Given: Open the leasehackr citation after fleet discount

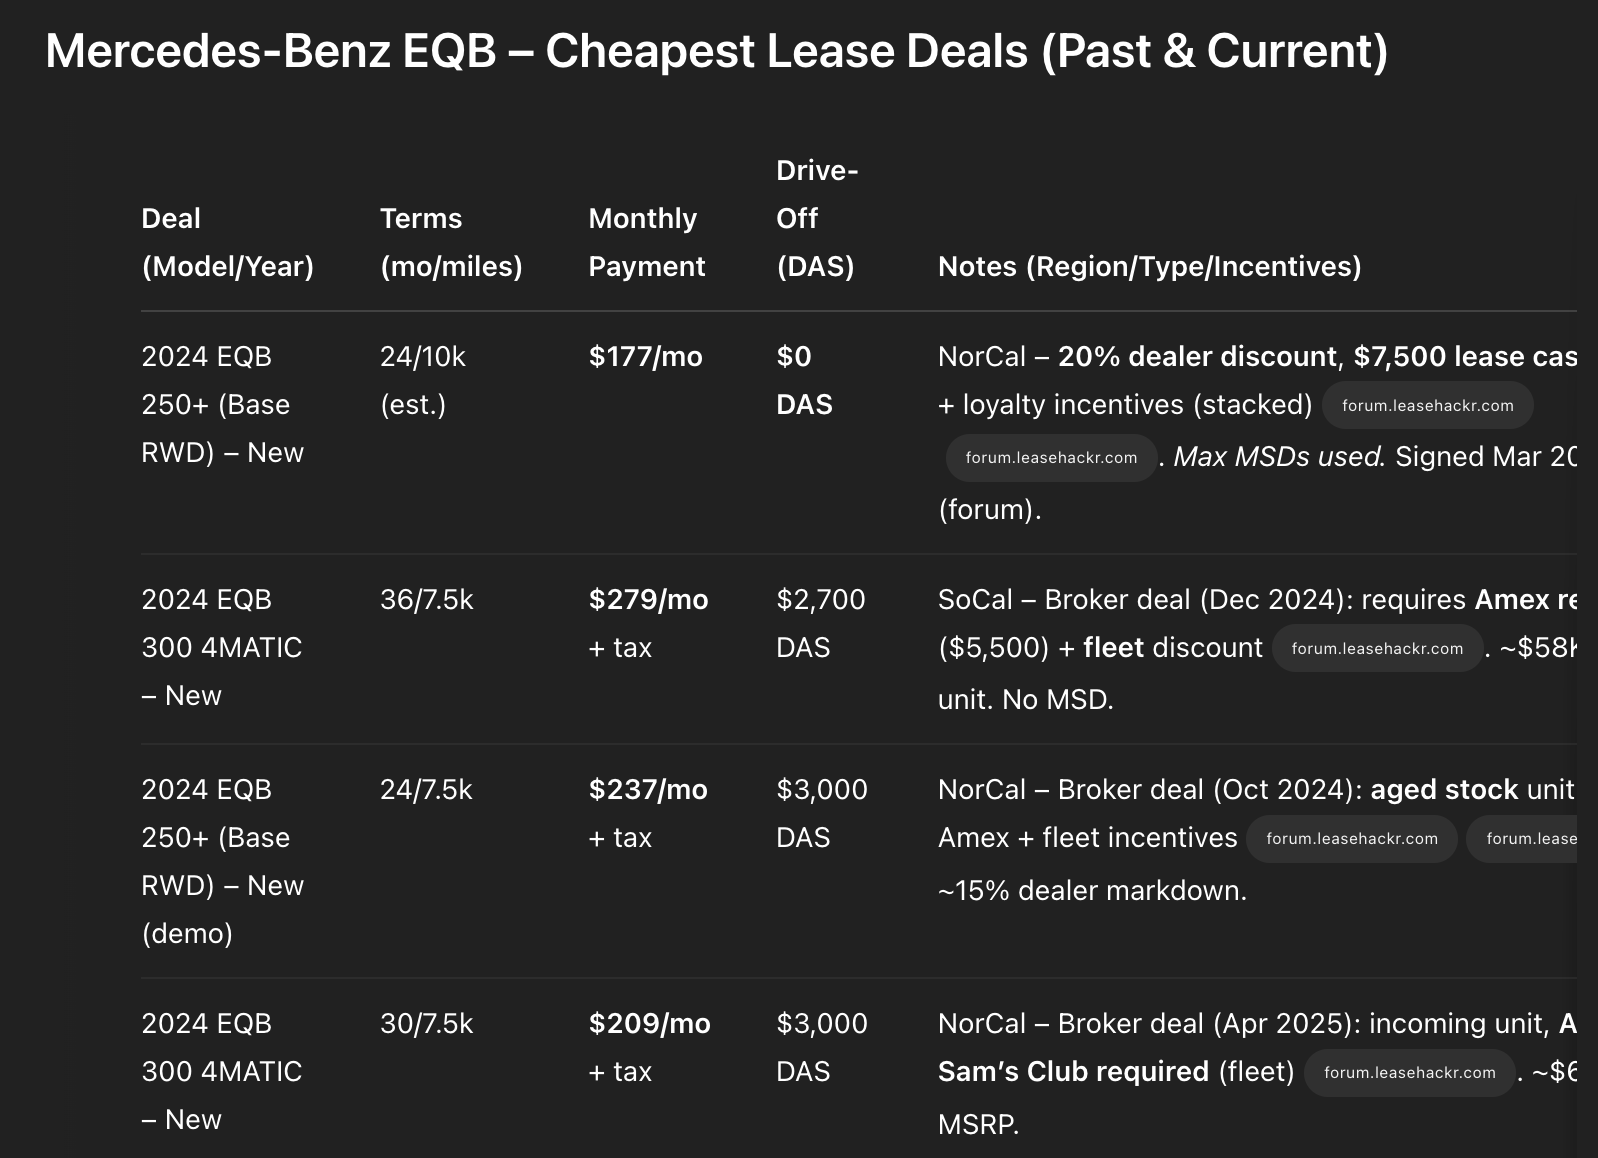Looking at the screenshot, I should tap(1377, 648).
